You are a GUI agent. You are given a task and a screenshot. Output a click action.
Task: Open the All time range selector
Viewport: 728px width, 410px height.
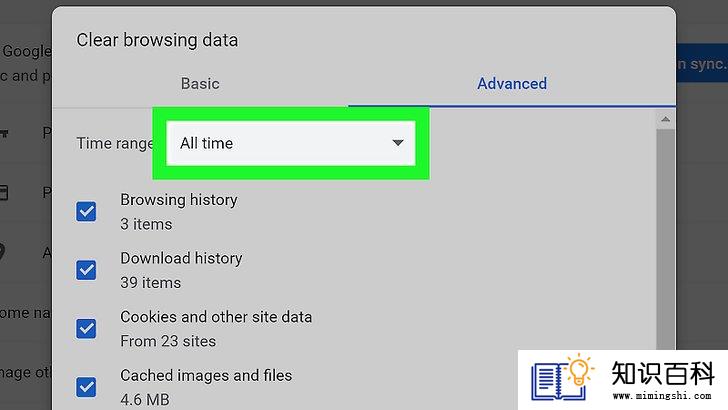coord(291,143)
